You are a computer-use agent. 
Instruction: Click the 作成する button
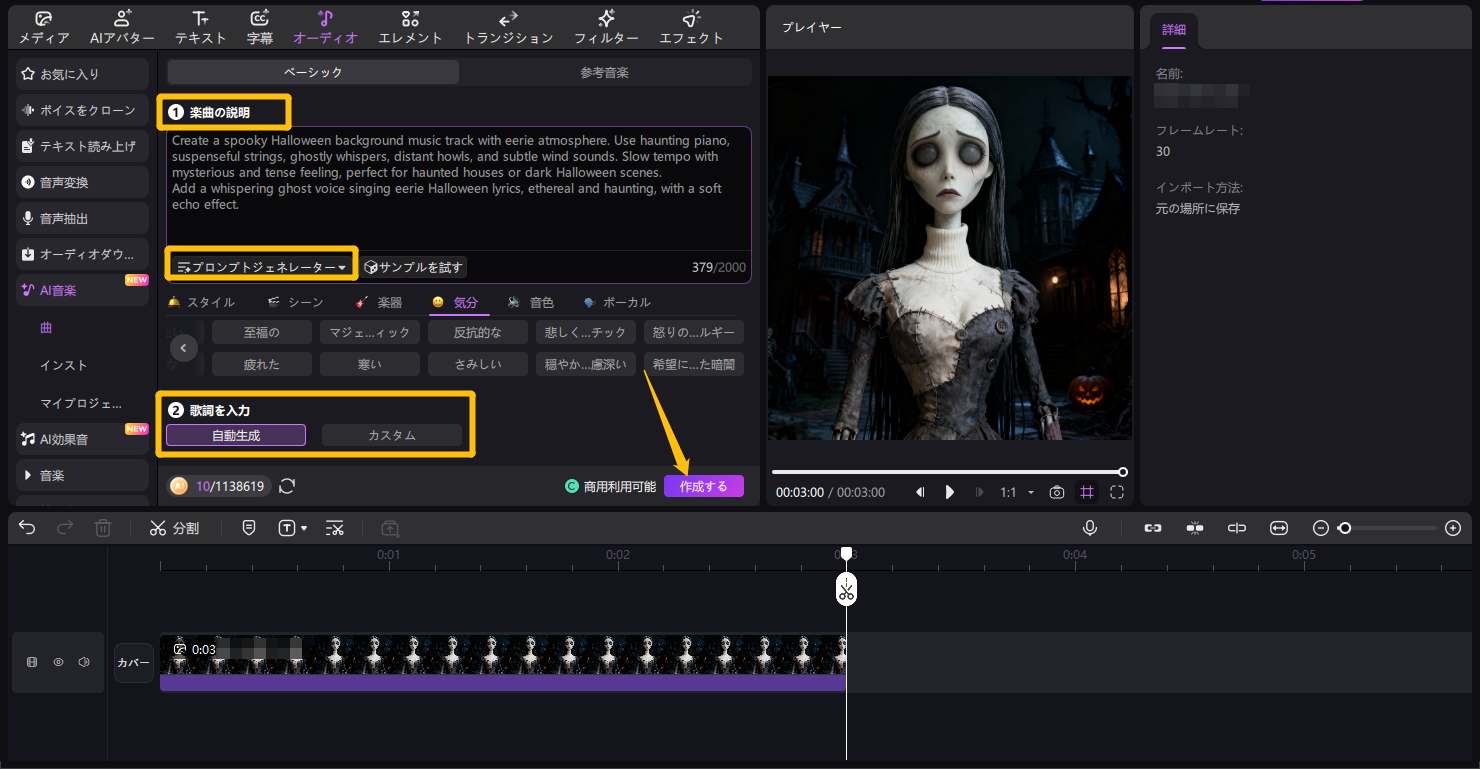703,486
